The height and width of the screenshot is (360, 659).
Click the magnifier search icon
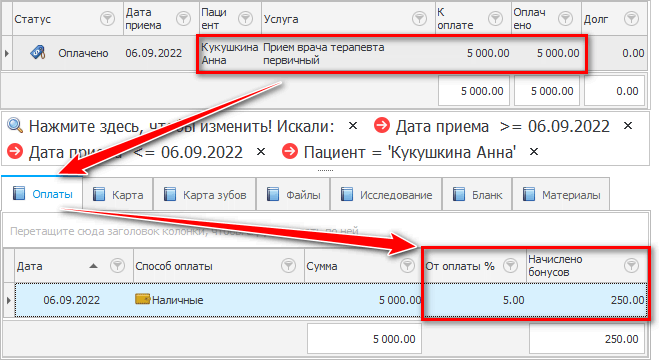pyautogui.click(x=15, y=126)
